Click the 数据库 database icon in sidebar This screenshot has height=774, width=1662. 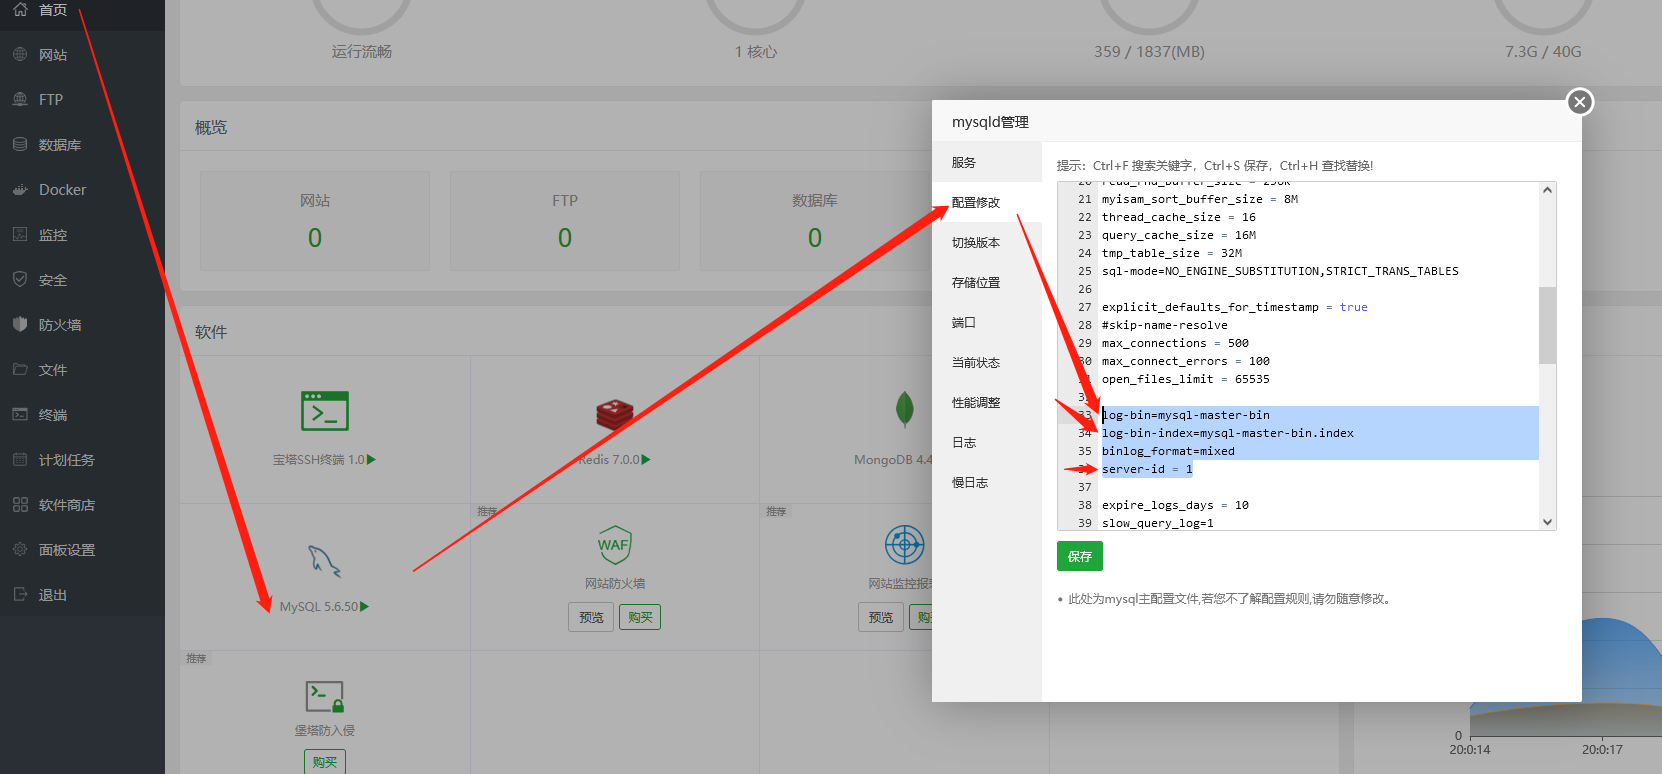pyautogui.click(x=20, y=144)
